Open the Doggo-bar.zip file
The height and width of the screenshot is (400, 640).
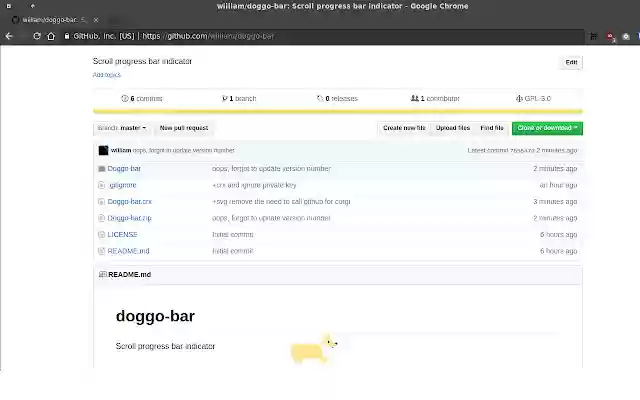coord(129,218)
